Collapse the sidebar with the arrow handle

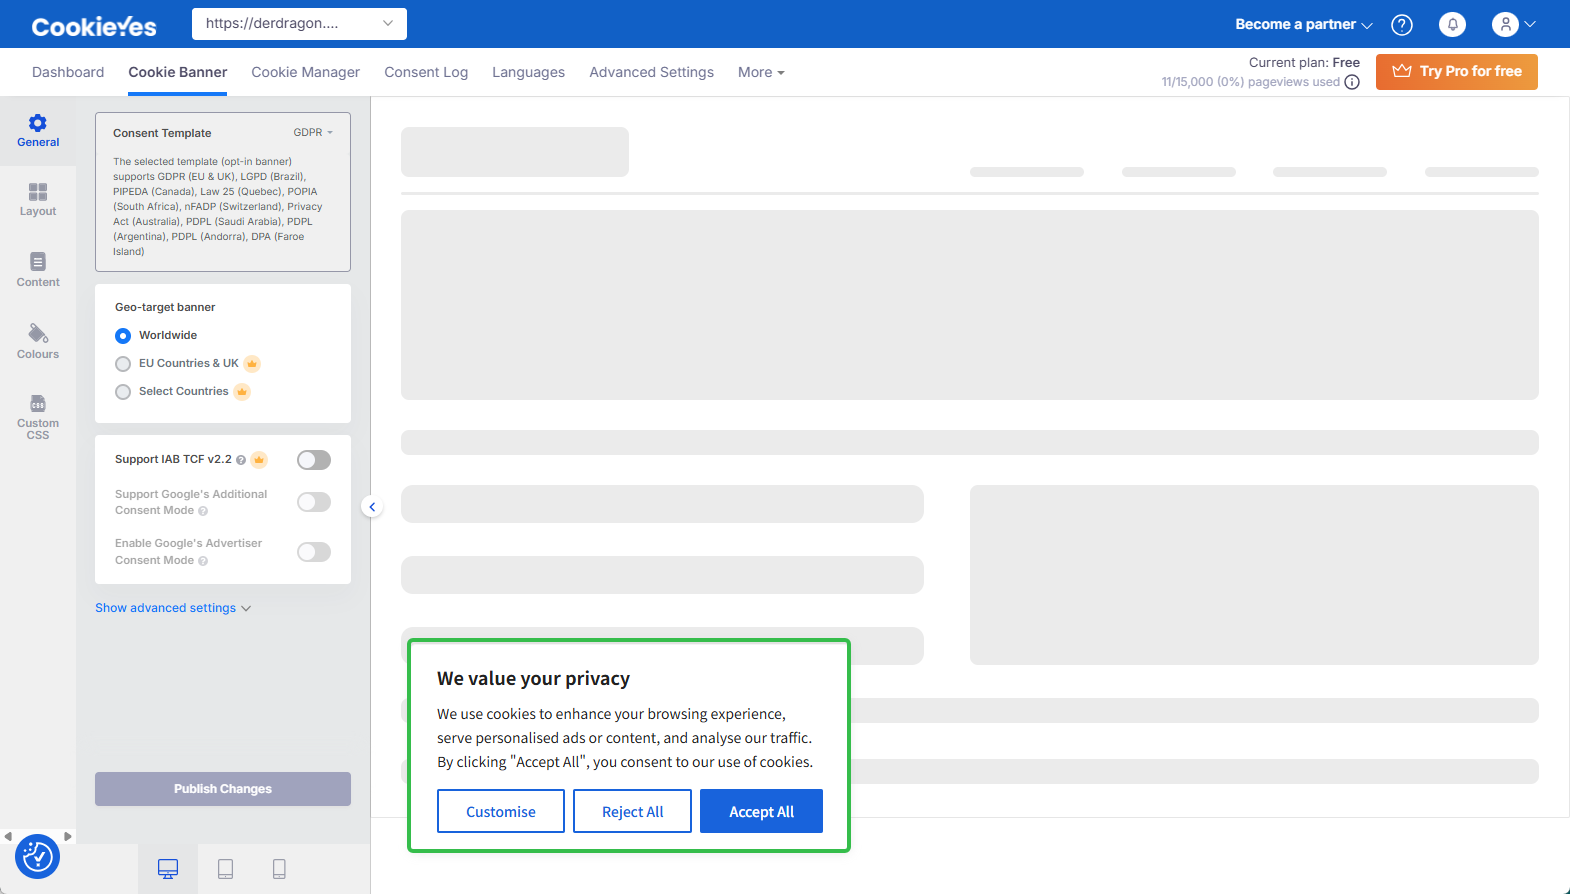(x=372, y=507)
